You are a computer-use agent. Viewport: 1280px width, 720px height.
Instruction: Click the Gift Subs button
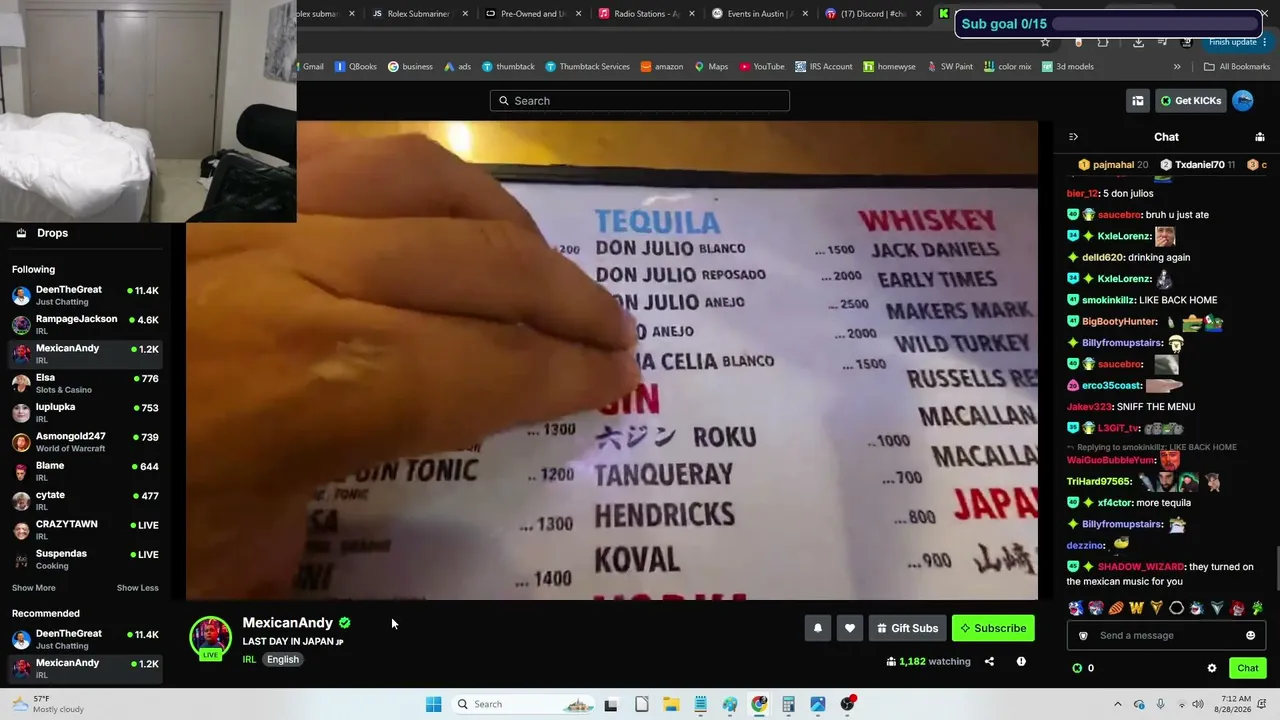pyautogui.click(x=907, y=628)
